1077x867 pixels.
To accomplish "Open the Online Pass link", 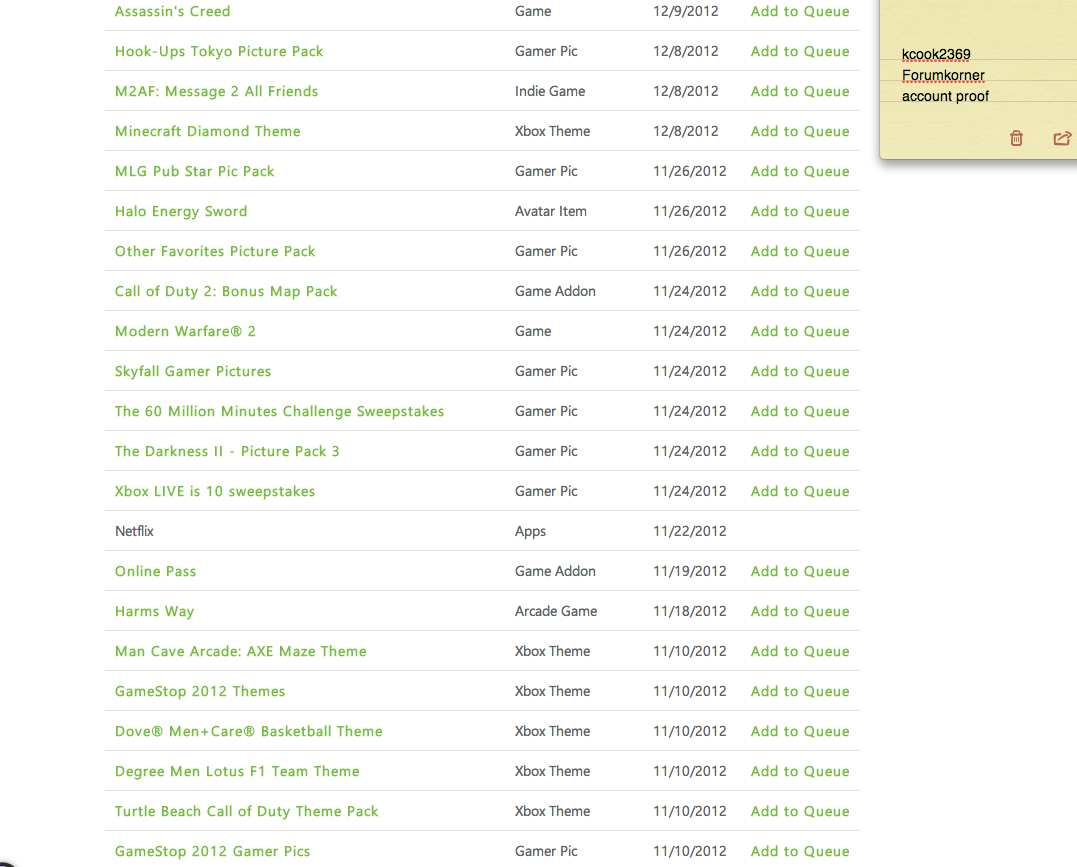I will [155, 571].
